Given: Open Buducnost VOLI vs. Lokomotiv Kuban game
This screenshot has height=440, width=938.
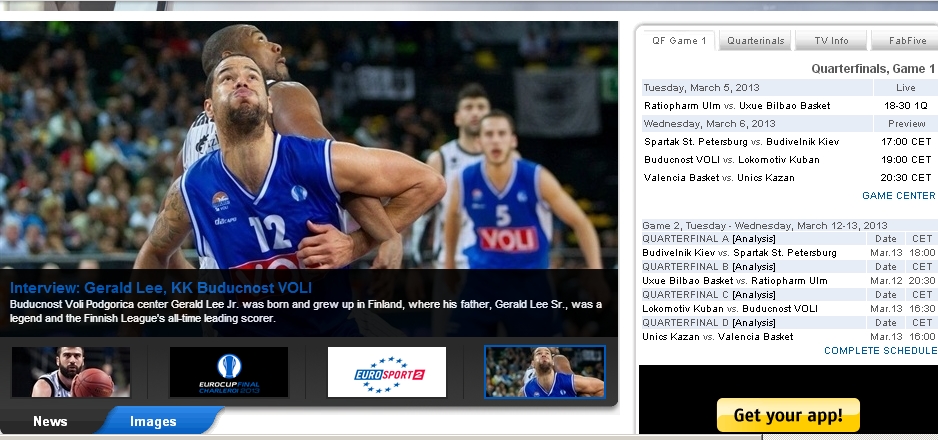Looking at the screenshot, I should click(732, 160).
